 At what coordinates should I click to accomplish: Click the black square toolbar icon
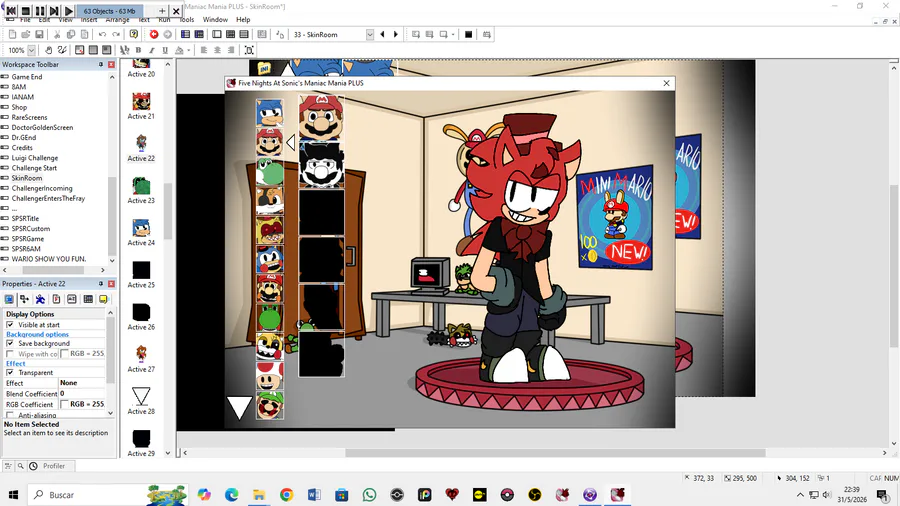click(x=468, y=34)
